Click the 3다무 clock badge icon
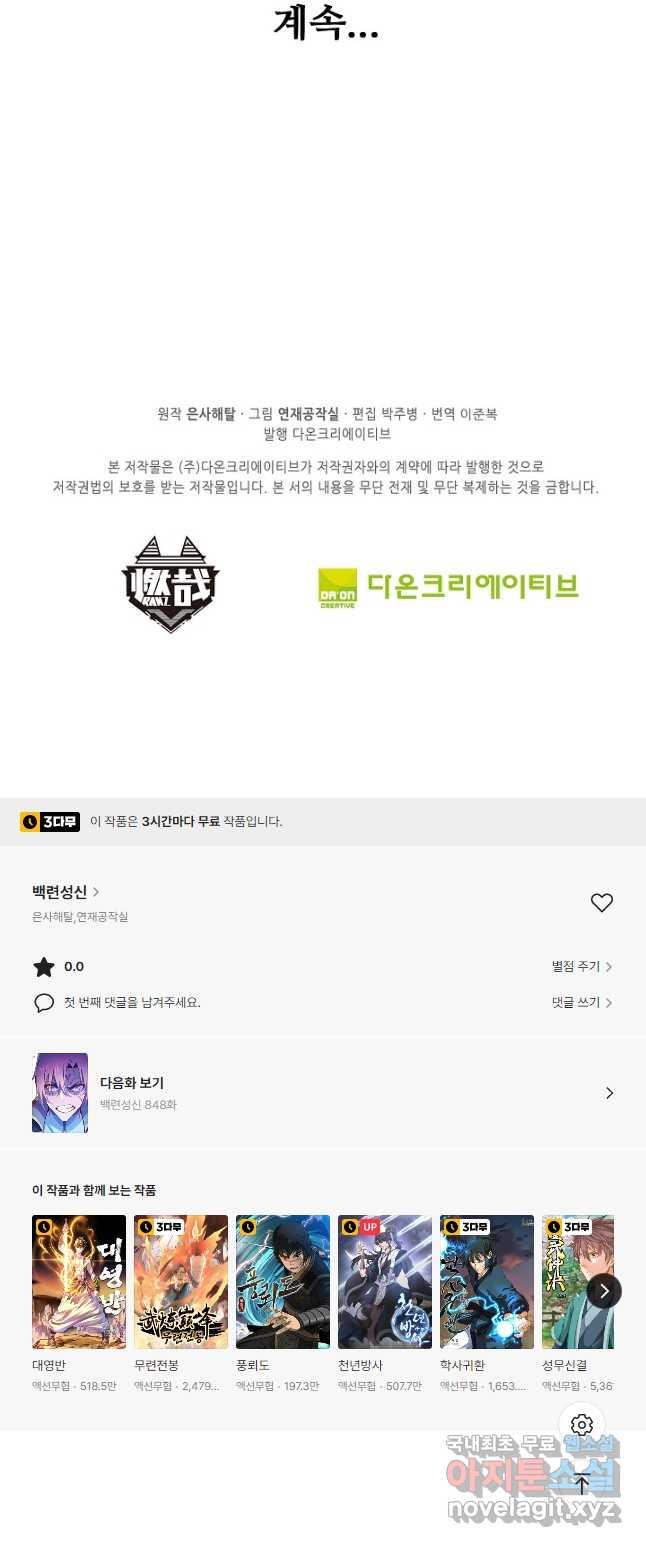The width and height of the screenshot is (646, 1547). (50, 822)
